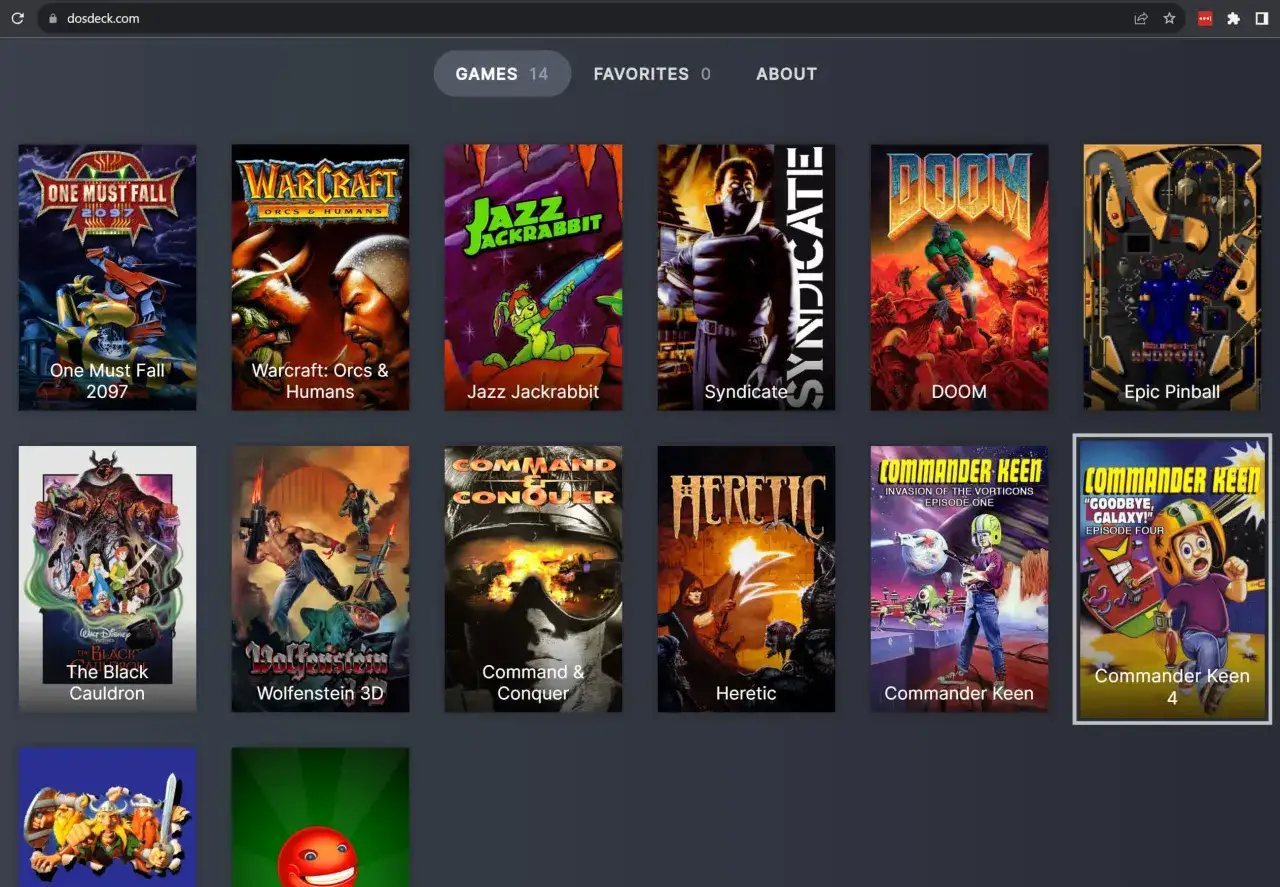This screenshot has height=887, width=1280.
Task: Click the share page icon in address bar
Action: 1141,18
